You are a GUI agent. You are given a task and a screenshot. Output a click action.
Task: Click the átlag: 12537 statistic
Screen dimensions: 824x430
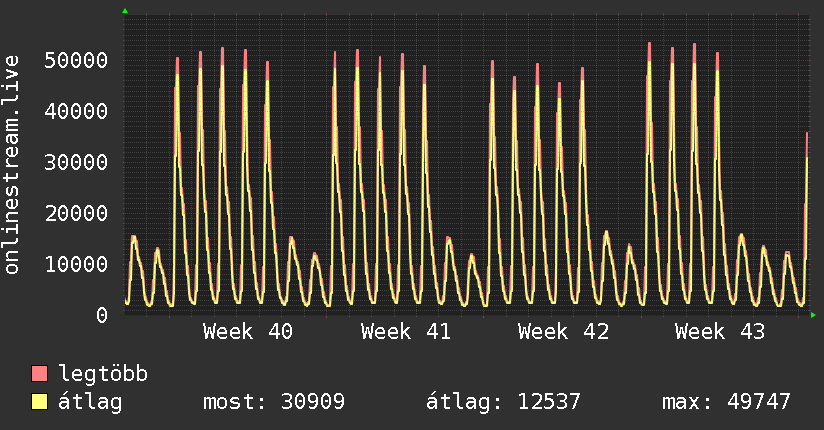pos(503,402)
